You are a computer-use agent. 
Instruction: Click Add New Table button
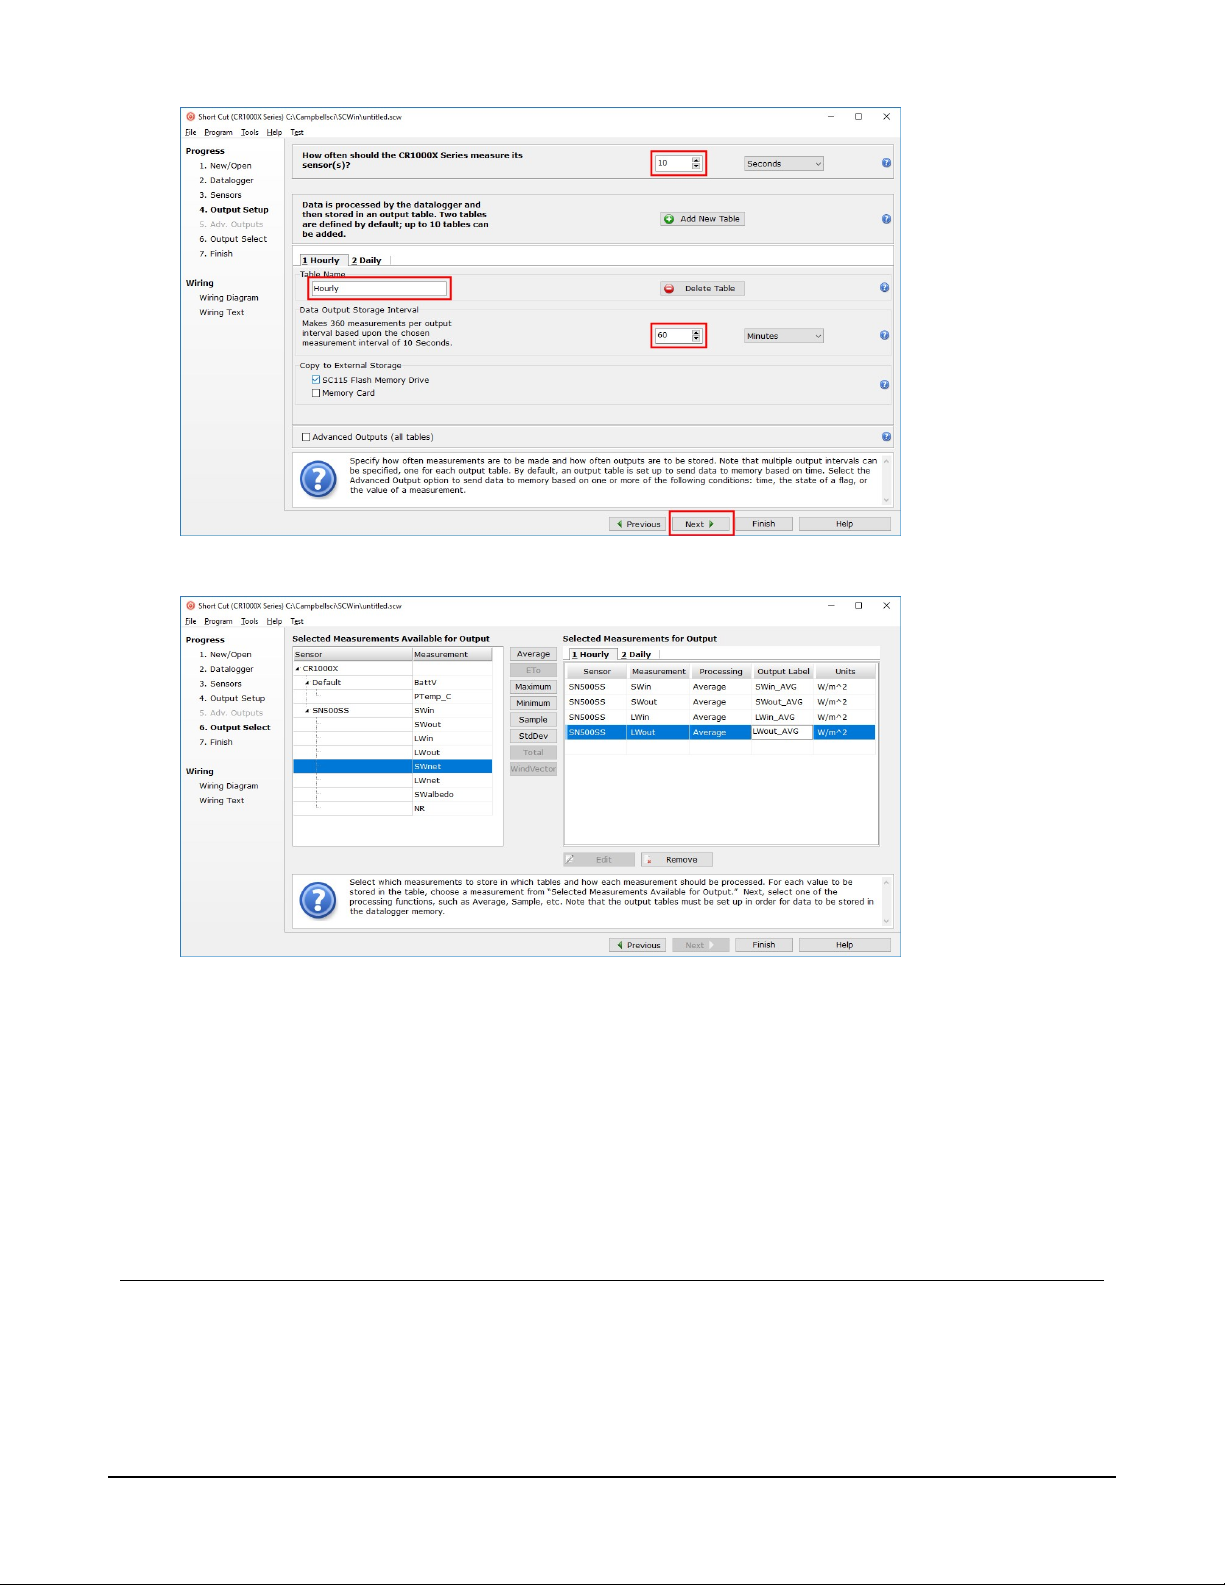pyautogui.click(x=702, y=219)
